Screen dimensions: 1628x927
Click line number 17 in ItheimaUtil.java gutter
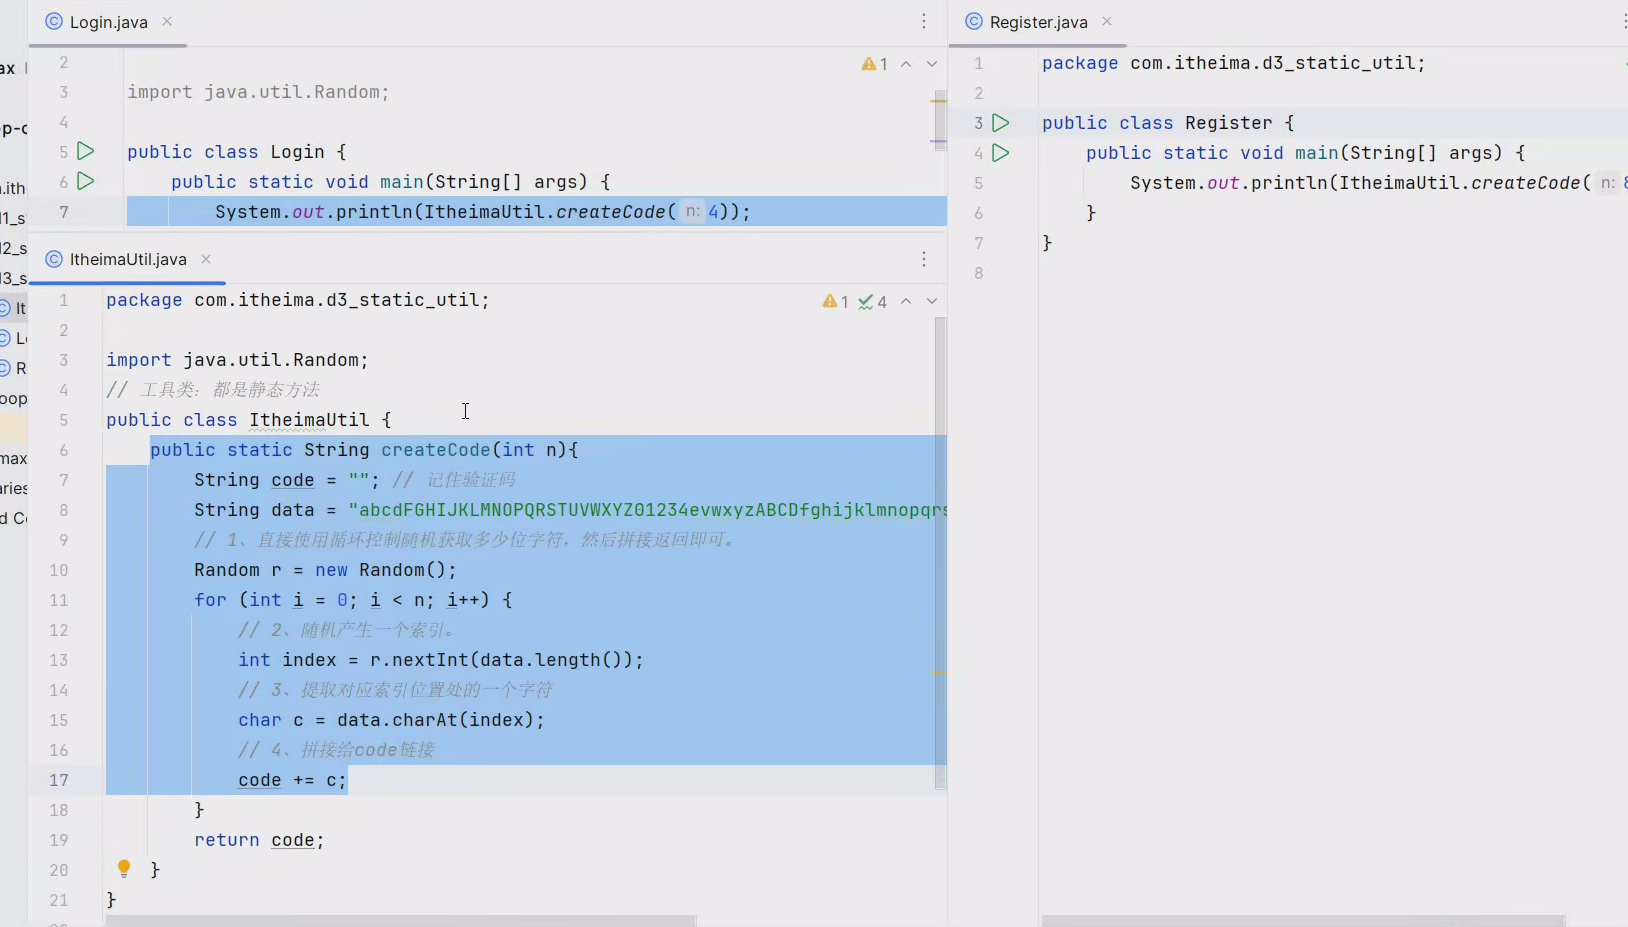pyautogui.click(x=59, y=780)
